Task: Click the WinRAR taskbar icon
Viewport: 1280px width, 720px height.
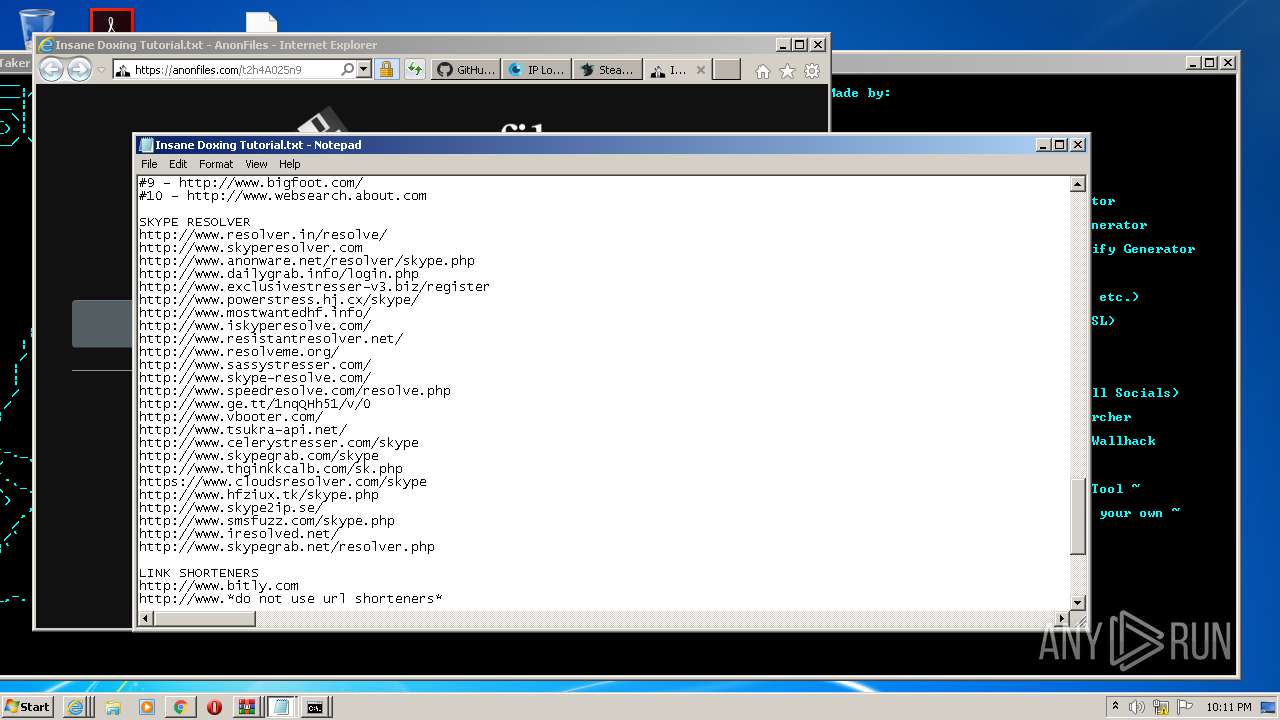Action: click(x=247, y=707)
